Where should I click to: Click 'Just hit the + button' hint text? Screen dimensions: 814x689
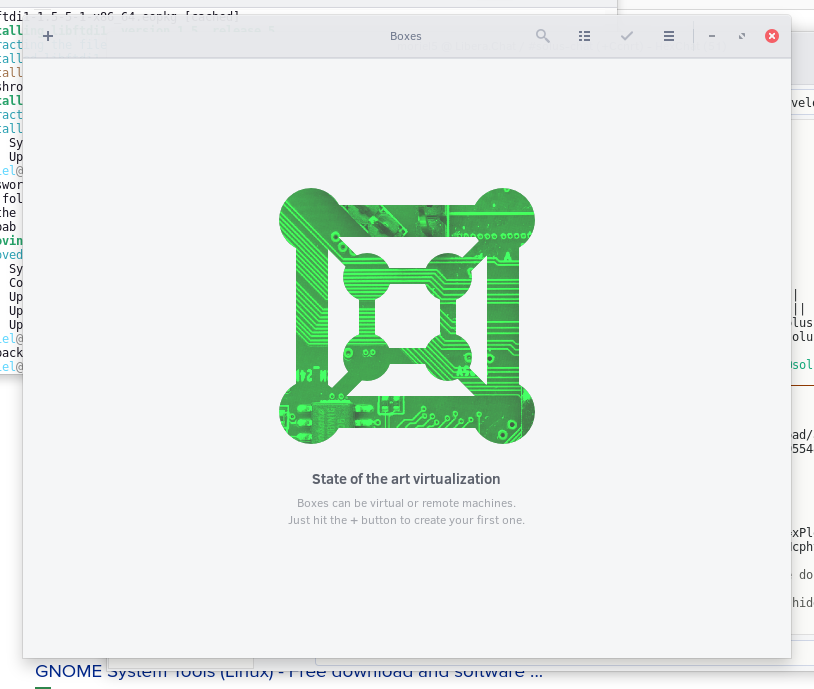[x=406, y=520]
